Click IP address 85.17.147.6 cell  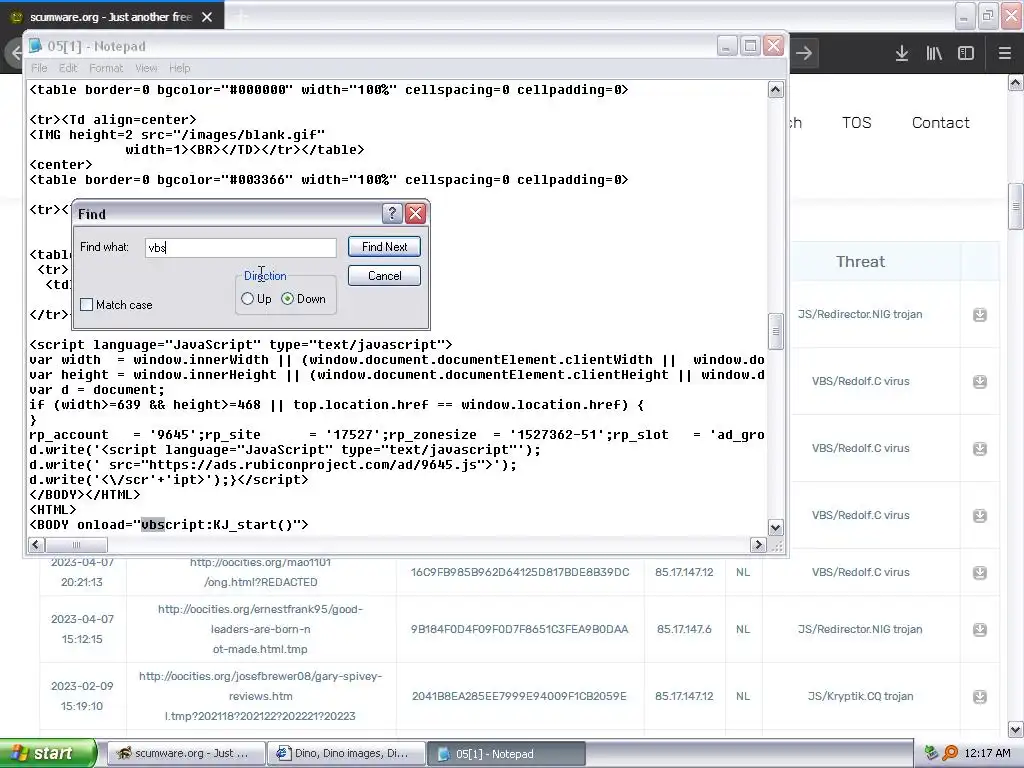[684, 629]
